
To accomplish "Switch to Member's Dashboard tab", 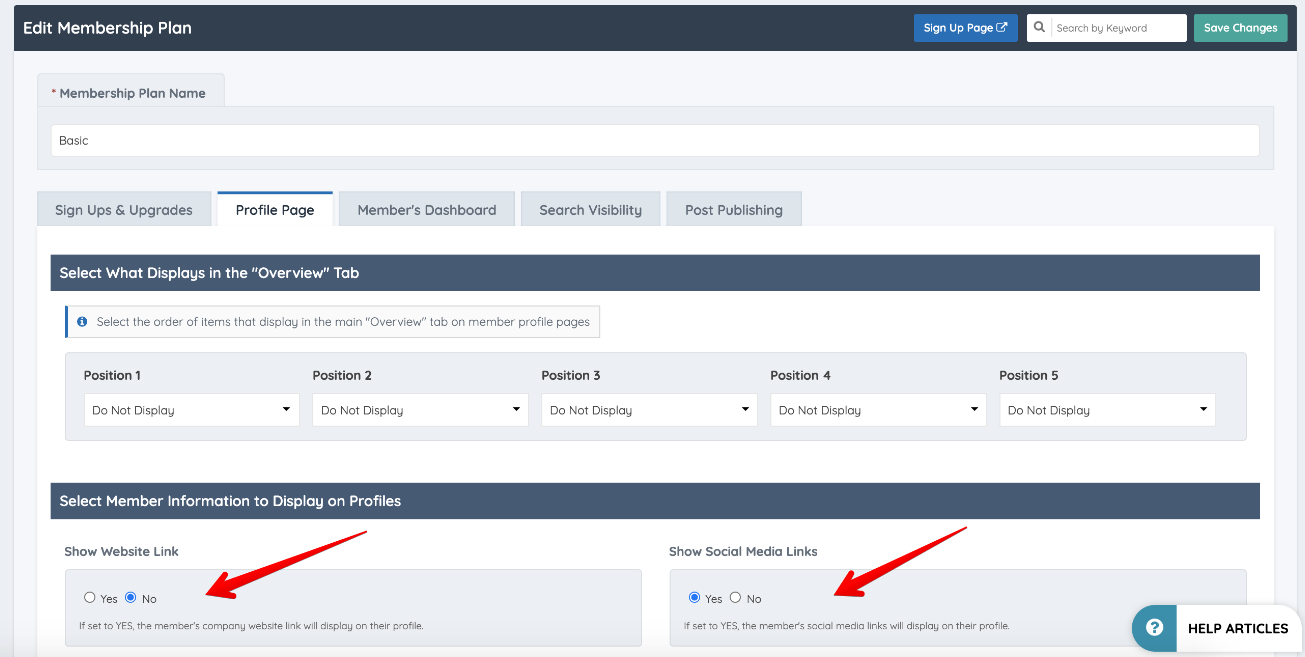I will [427, 209].
